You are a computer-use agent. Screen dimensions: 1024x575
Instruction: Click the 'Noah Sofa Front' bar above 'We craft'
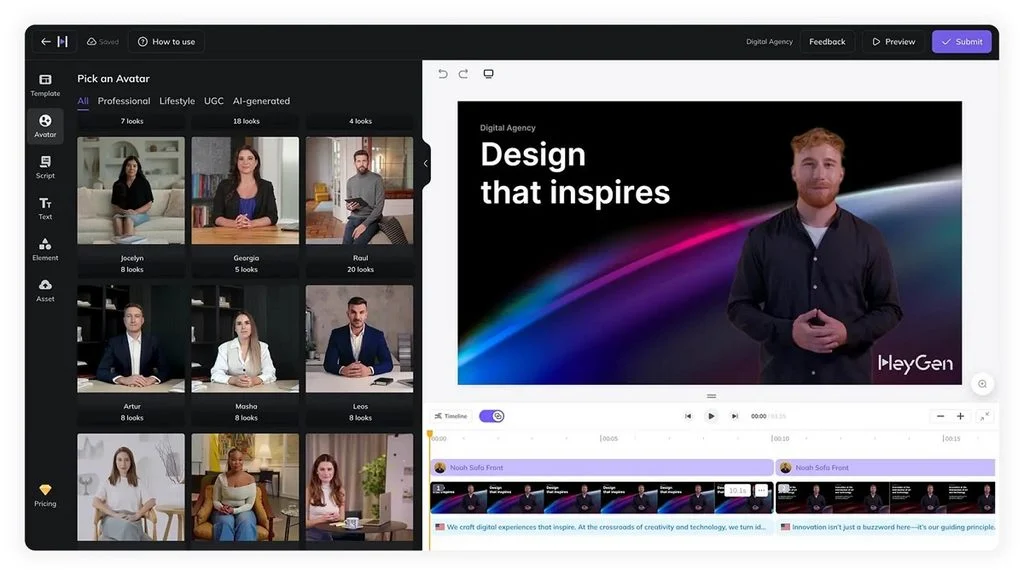pos(601,467)
